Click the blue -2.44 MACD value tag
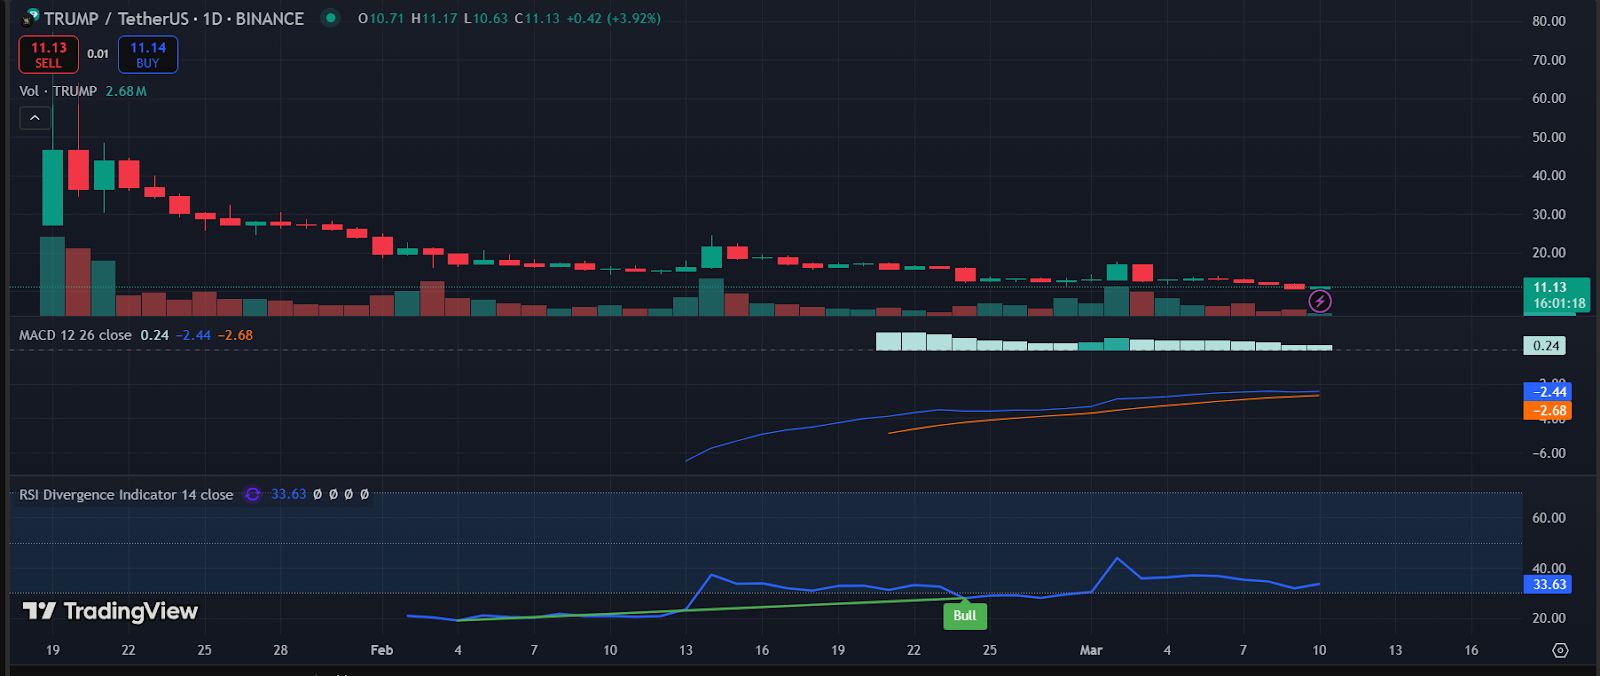The width and height of the screenshot is (1600, 676). click(1547, 392)
